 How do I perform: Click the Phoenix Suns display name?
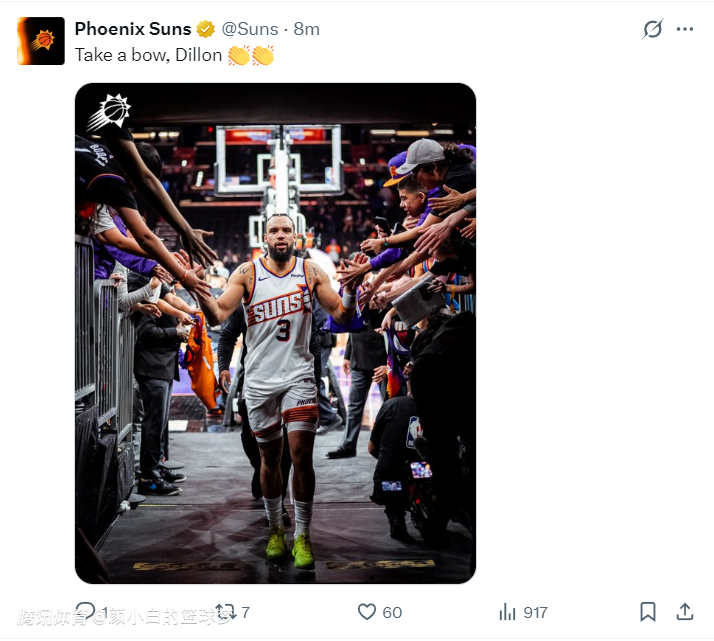pos(132,29)
